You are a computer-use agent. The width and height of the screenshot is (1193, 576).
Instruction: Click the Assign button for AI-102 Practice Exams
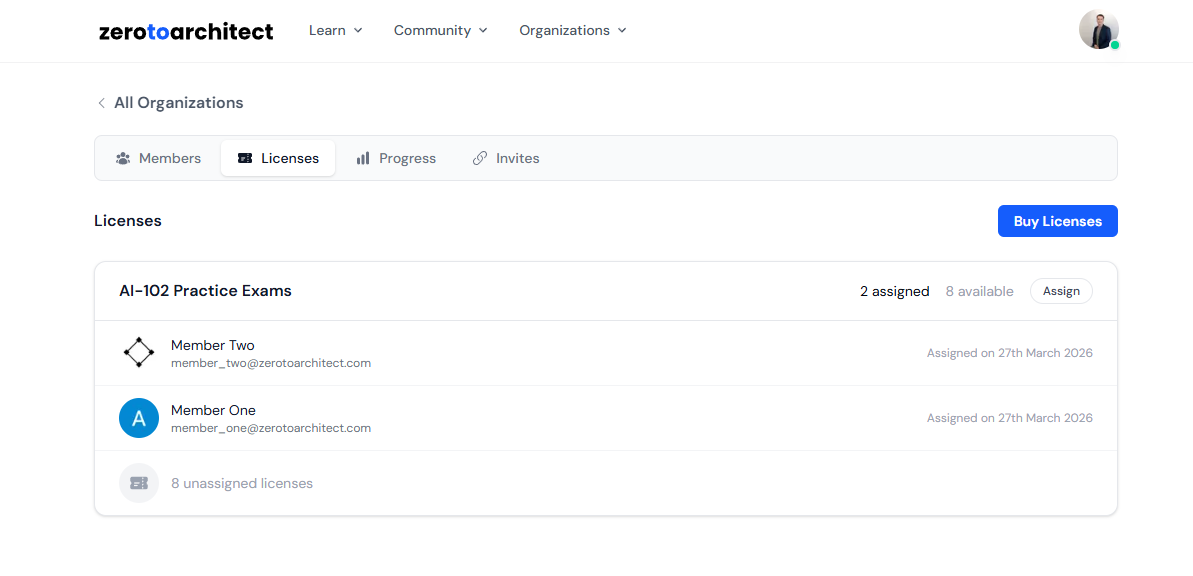pyautogui.click(x=1061, y=291)
